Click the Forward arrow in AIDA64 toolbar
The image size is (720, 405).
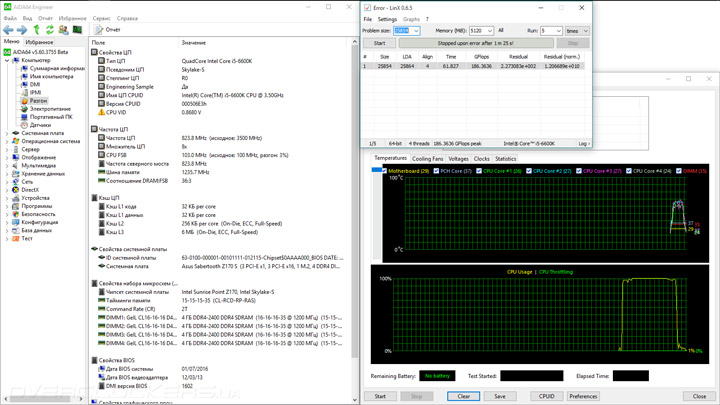pyautogui.click(x=21, y=30)
